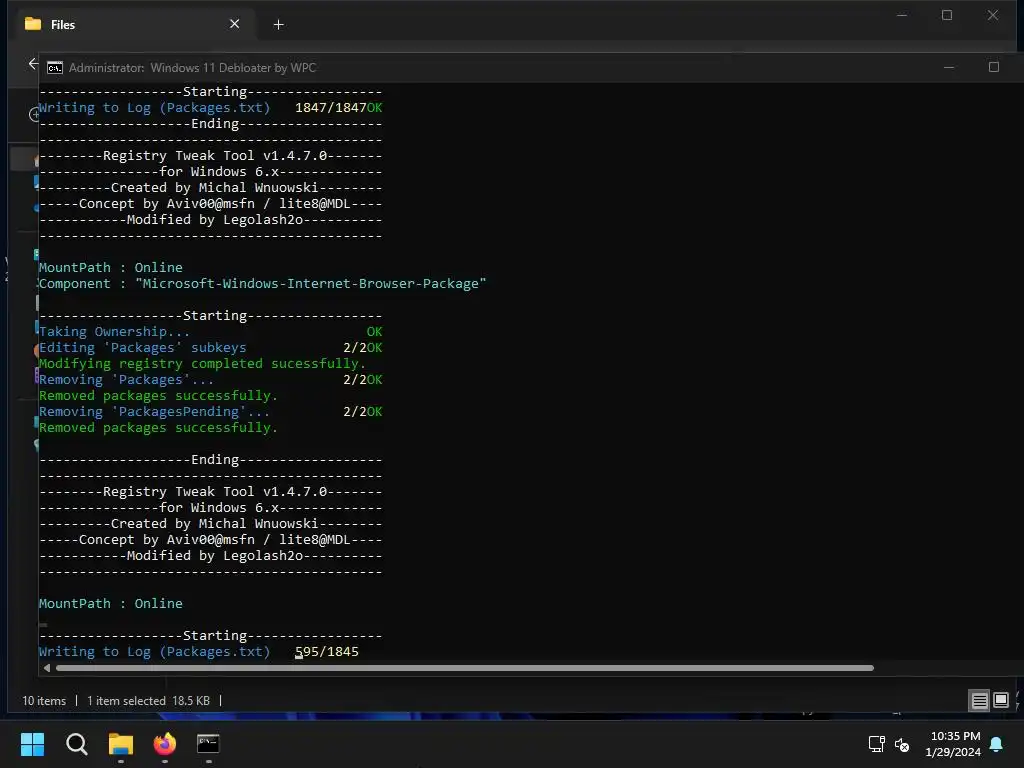Open taskbar Search
The width and height of the screenshot is (1024, 768).
(x=76, y=744)
